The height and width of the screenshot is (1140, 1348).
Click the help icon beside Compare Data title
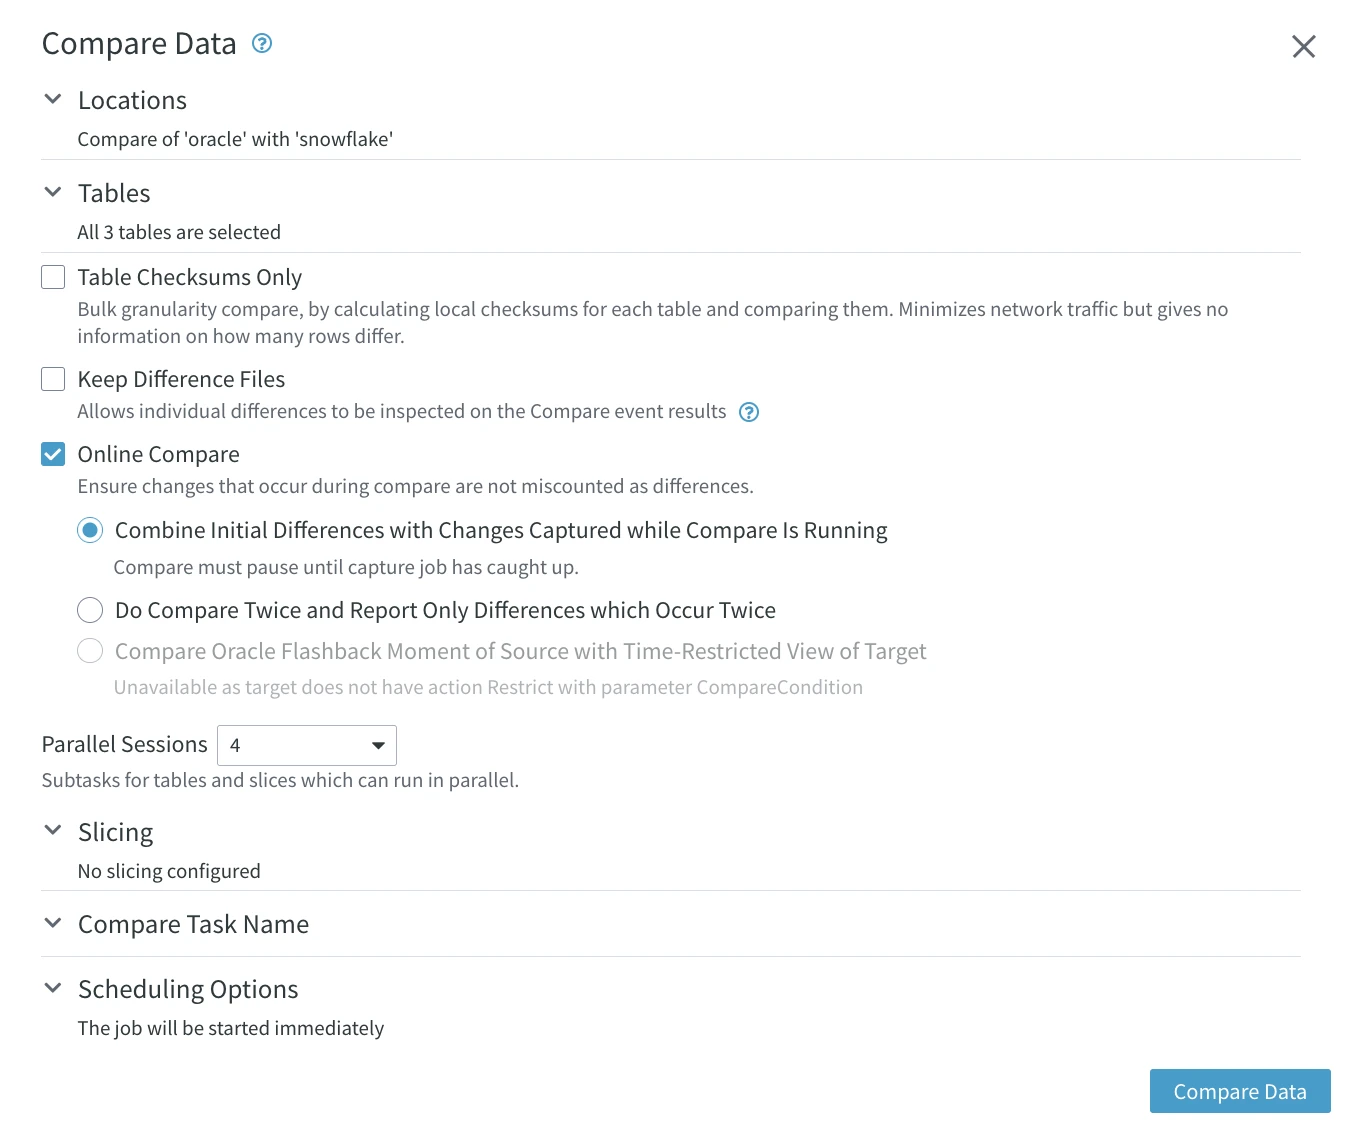click(x=262, y=43)
